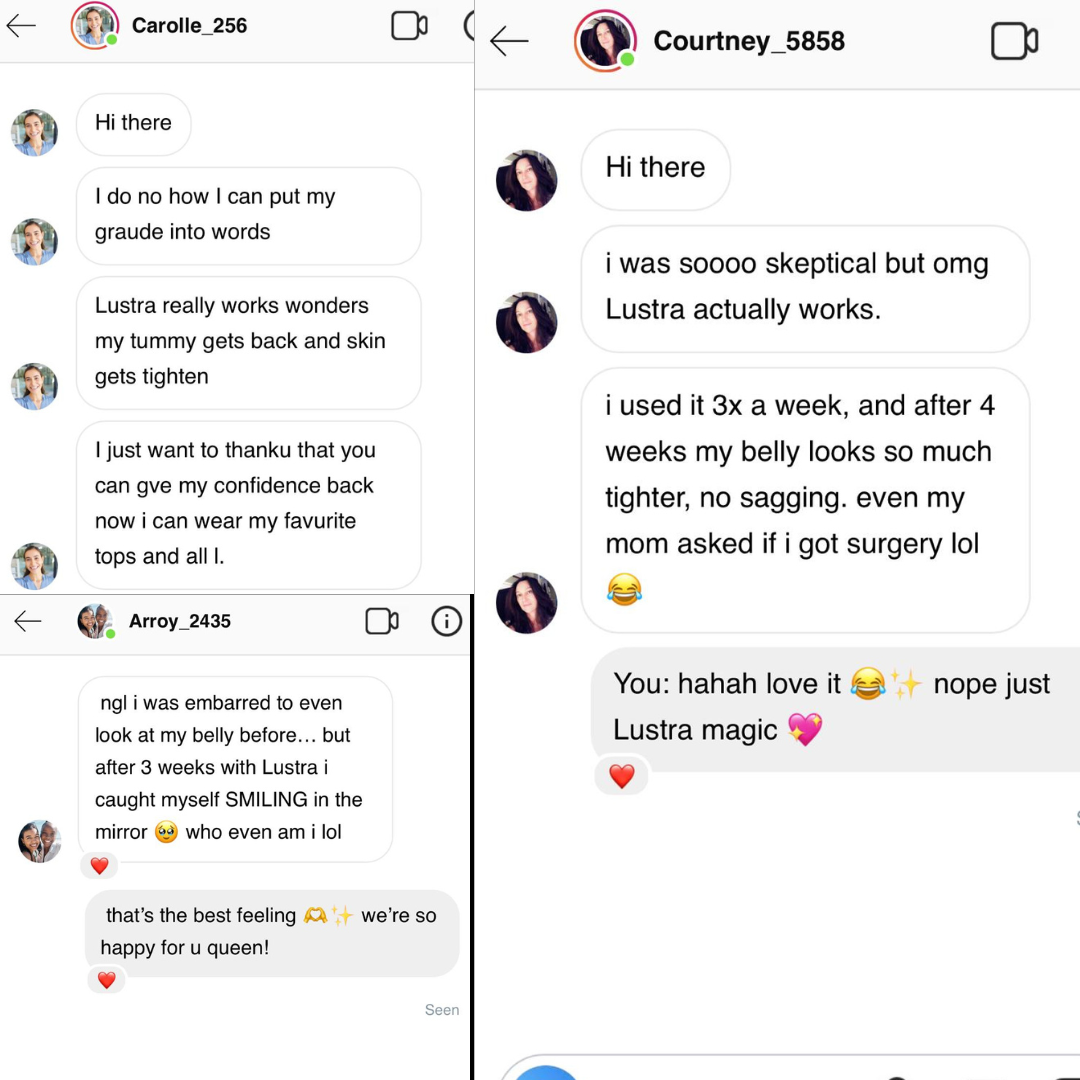The width and height of the screenshot is (1080, 1080).
Task: Tap heart reaction under 'Lustra magic' reply
Action: pyautogui.click(x=621, y=776)
